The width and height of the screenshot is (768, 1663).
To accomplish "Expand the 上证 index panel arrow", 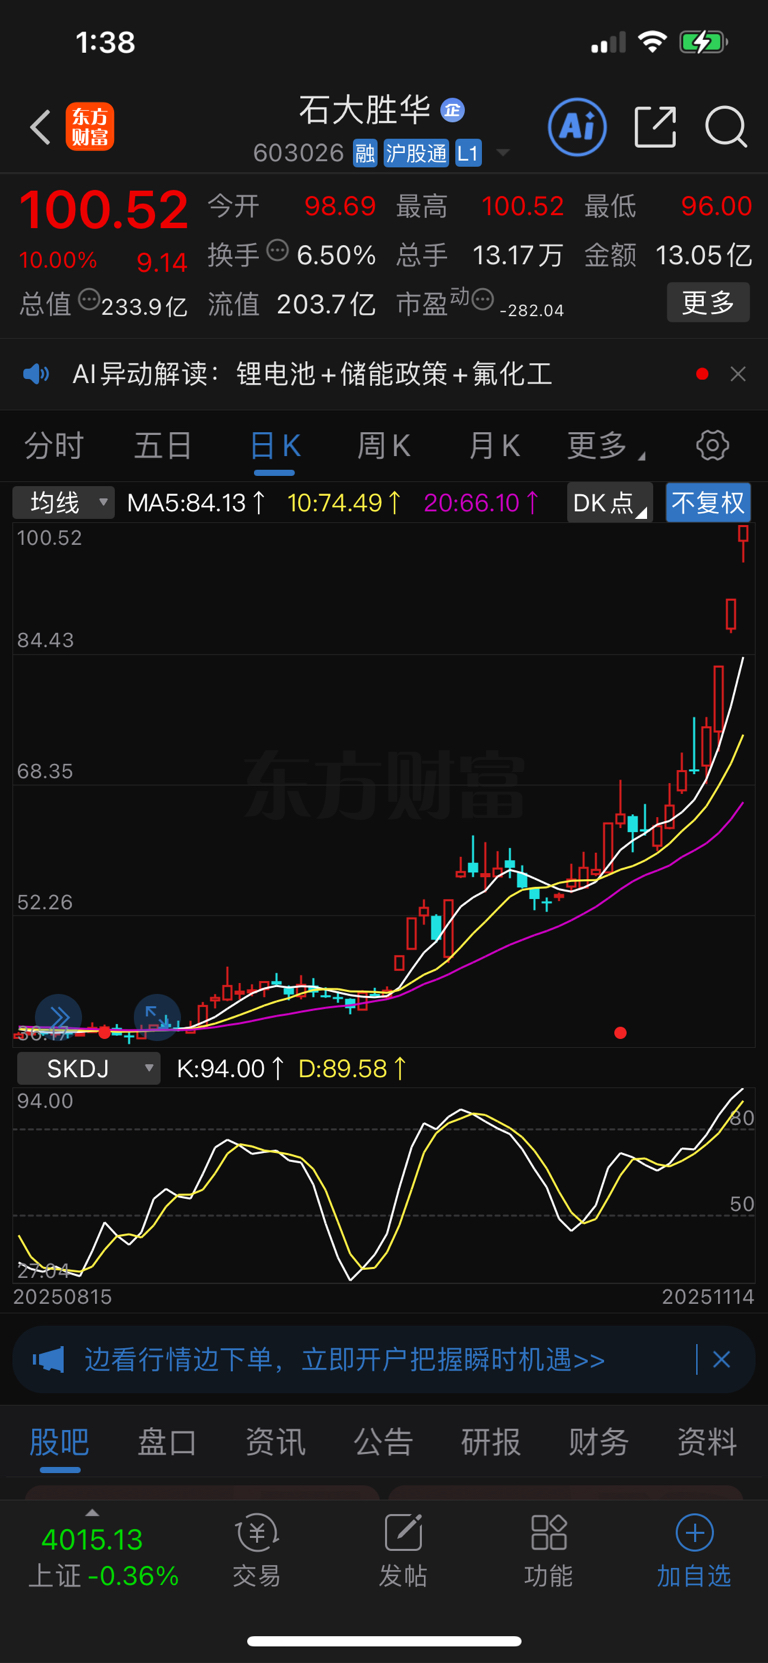I will pos(92,1513).
